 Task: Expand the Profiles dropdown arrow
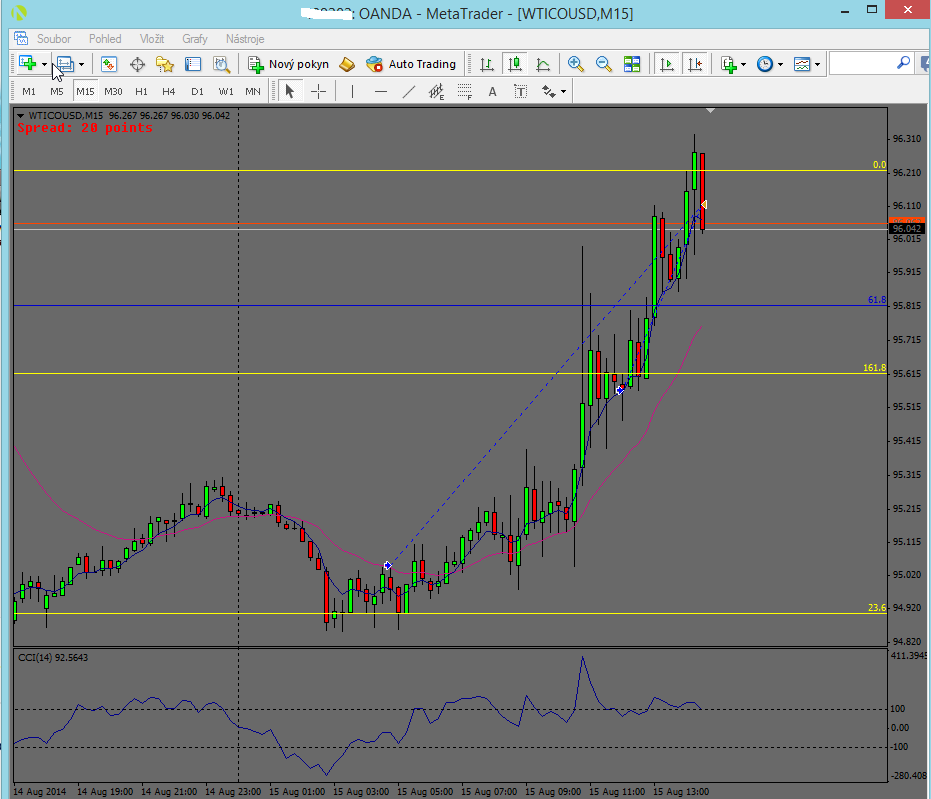tap(81, 64)
